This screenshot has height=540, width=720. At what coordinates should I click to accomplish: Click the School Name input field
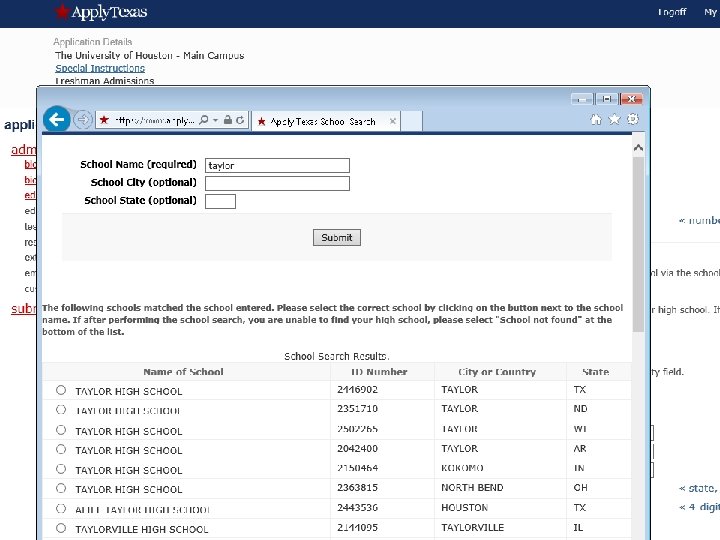pyautogui.click(x=277, y=165)
